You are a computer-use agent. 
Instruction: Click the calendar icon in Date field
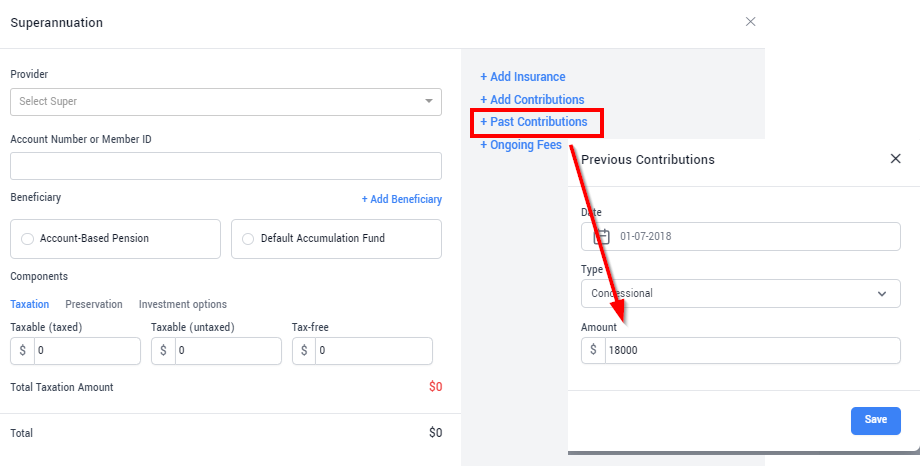(602, 236)
